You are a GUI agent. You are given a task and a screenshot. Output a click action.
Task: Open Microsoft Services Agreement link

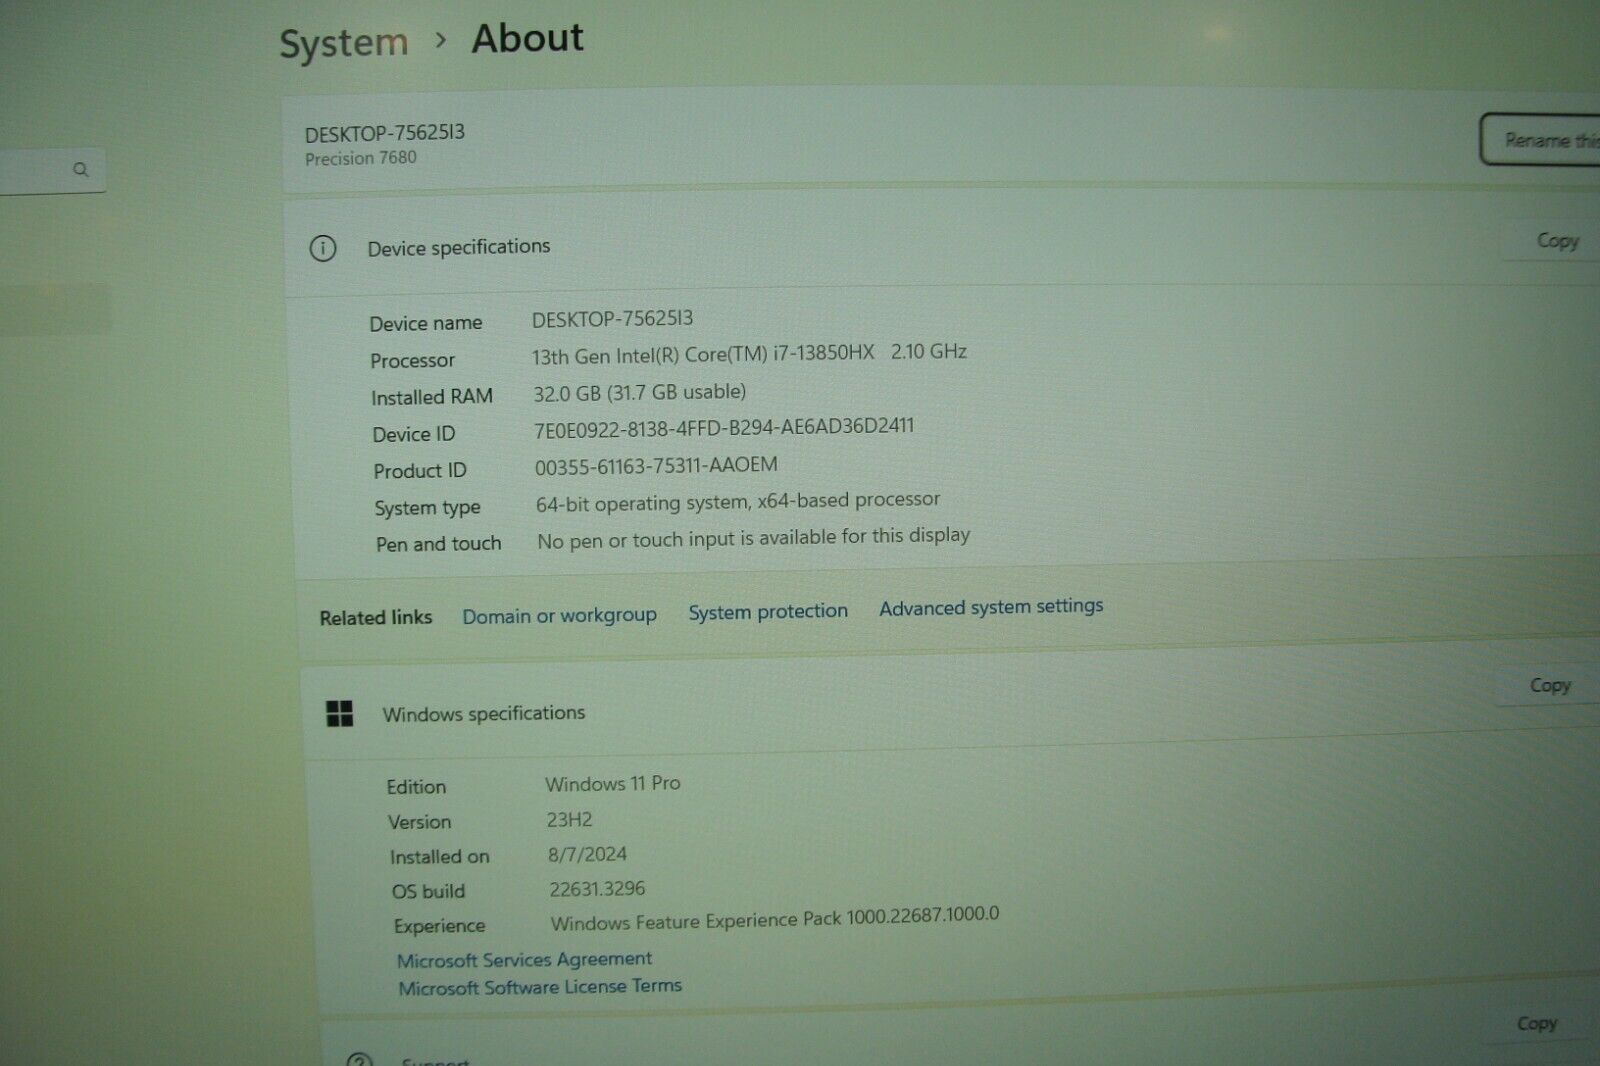tap(524, 959)
